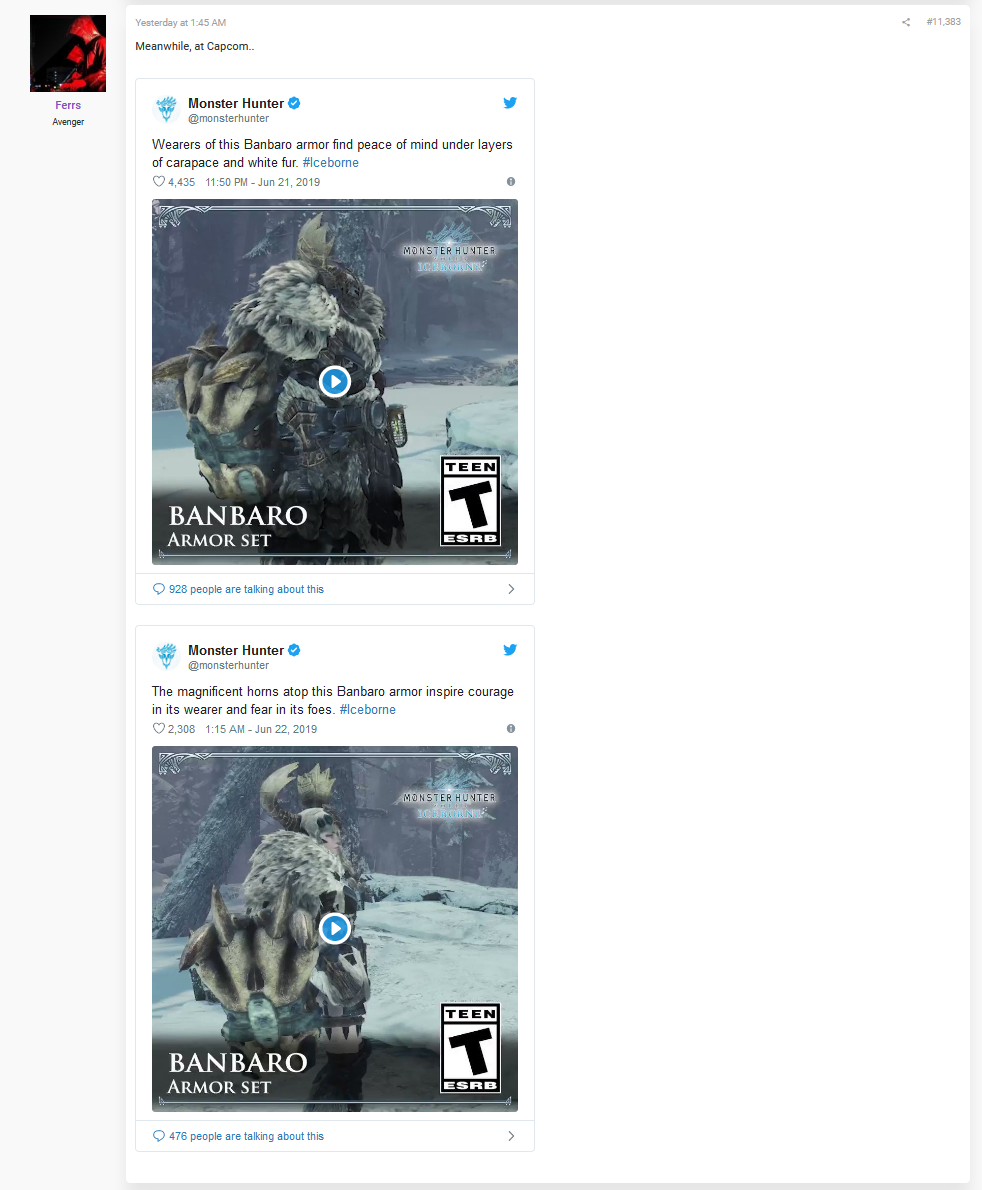Click Twitter bird icon in second tweet
Viewport: 982px width, 1190px height.
tap(510, 650)
